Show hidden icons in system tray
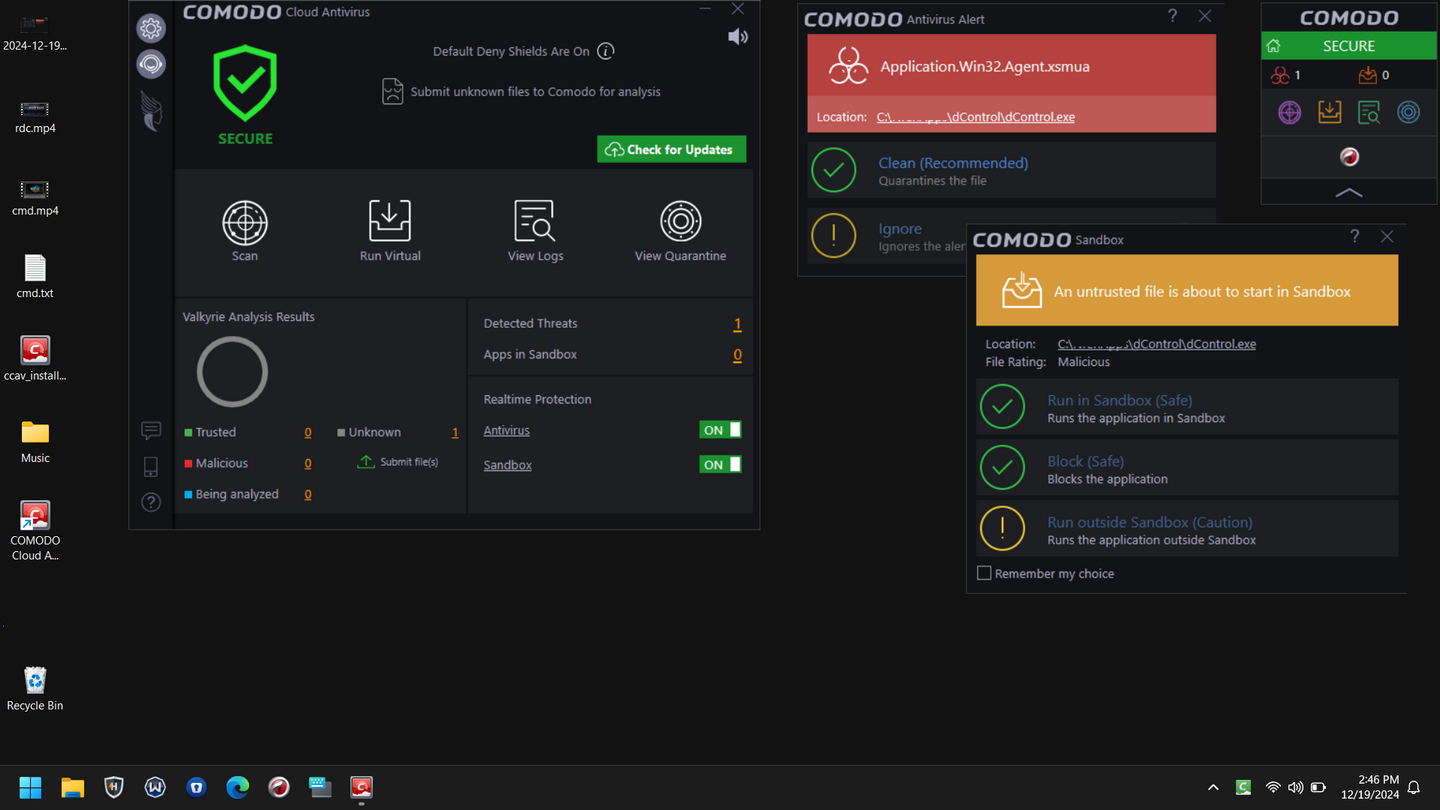 (x=1213, y=788)
